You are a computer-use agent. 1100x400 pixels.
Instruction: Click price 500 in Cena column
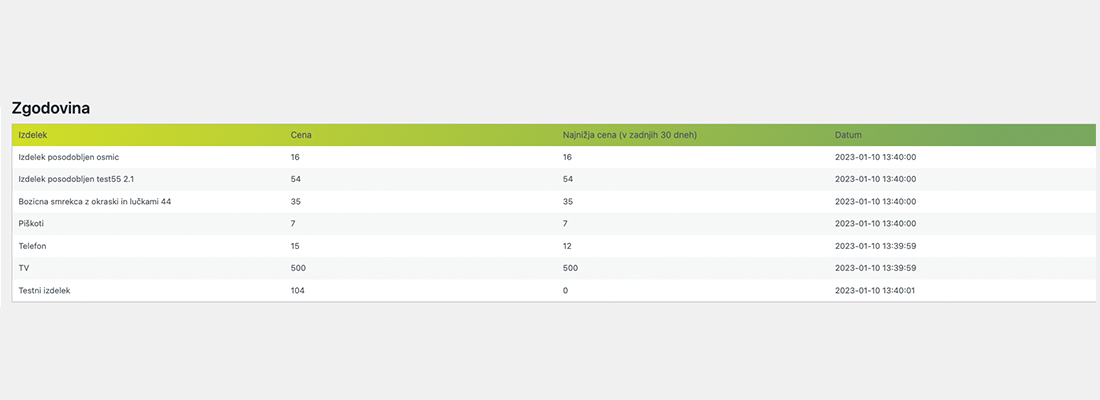point(298,268)
